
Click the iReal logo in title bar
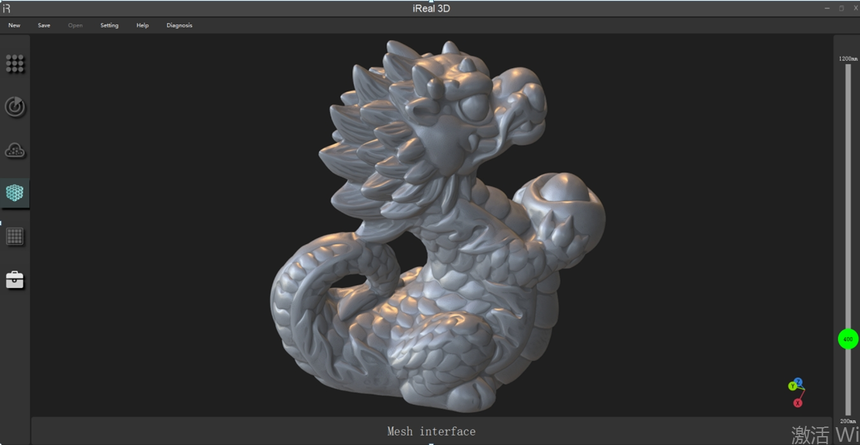tap(7, 8)
